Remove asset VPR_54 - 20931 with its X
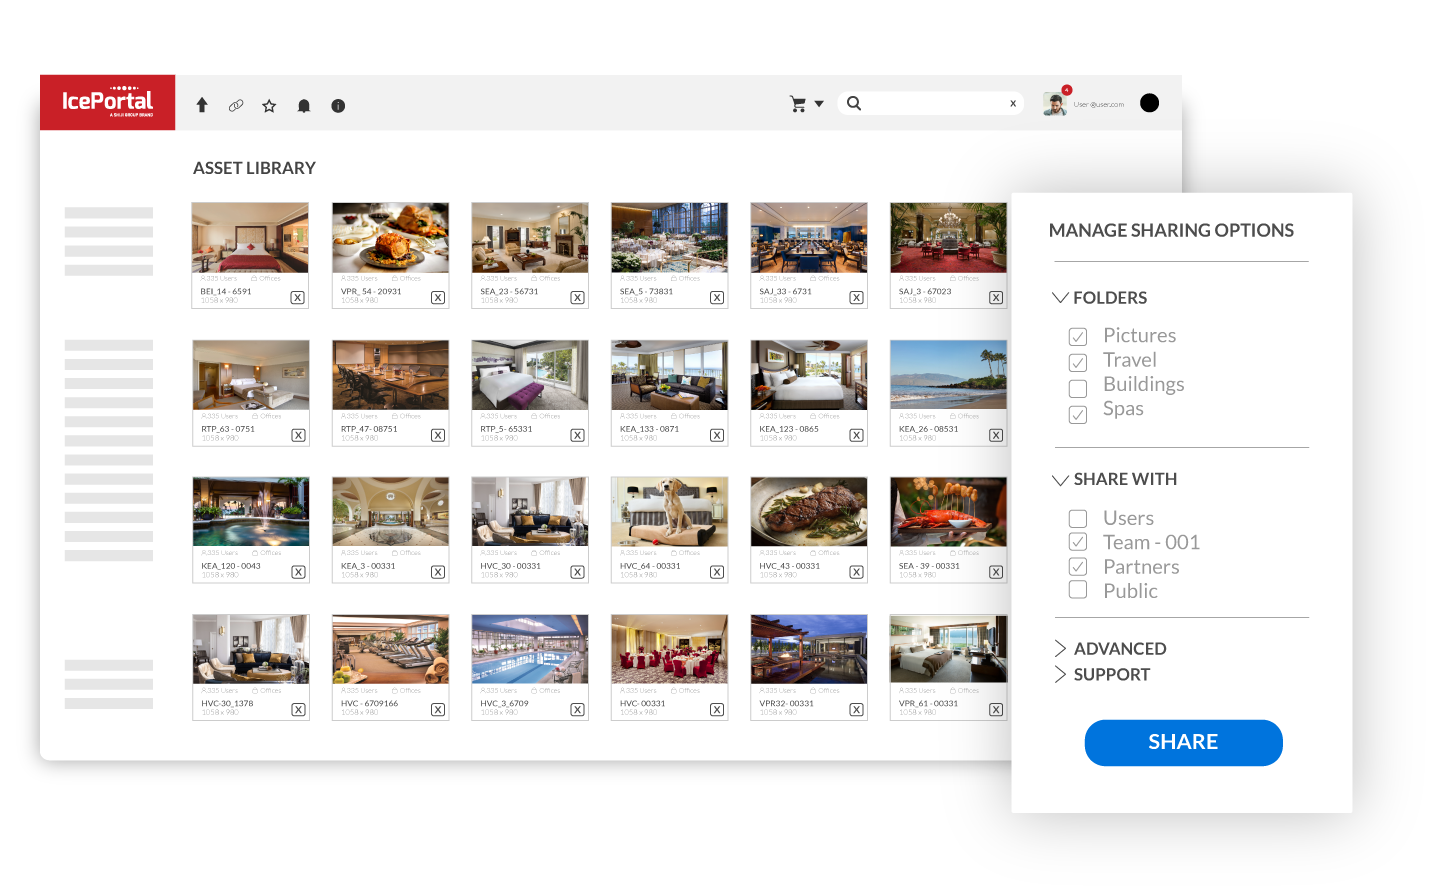This screenshot has height=890, width=1430. coord(438,297)
